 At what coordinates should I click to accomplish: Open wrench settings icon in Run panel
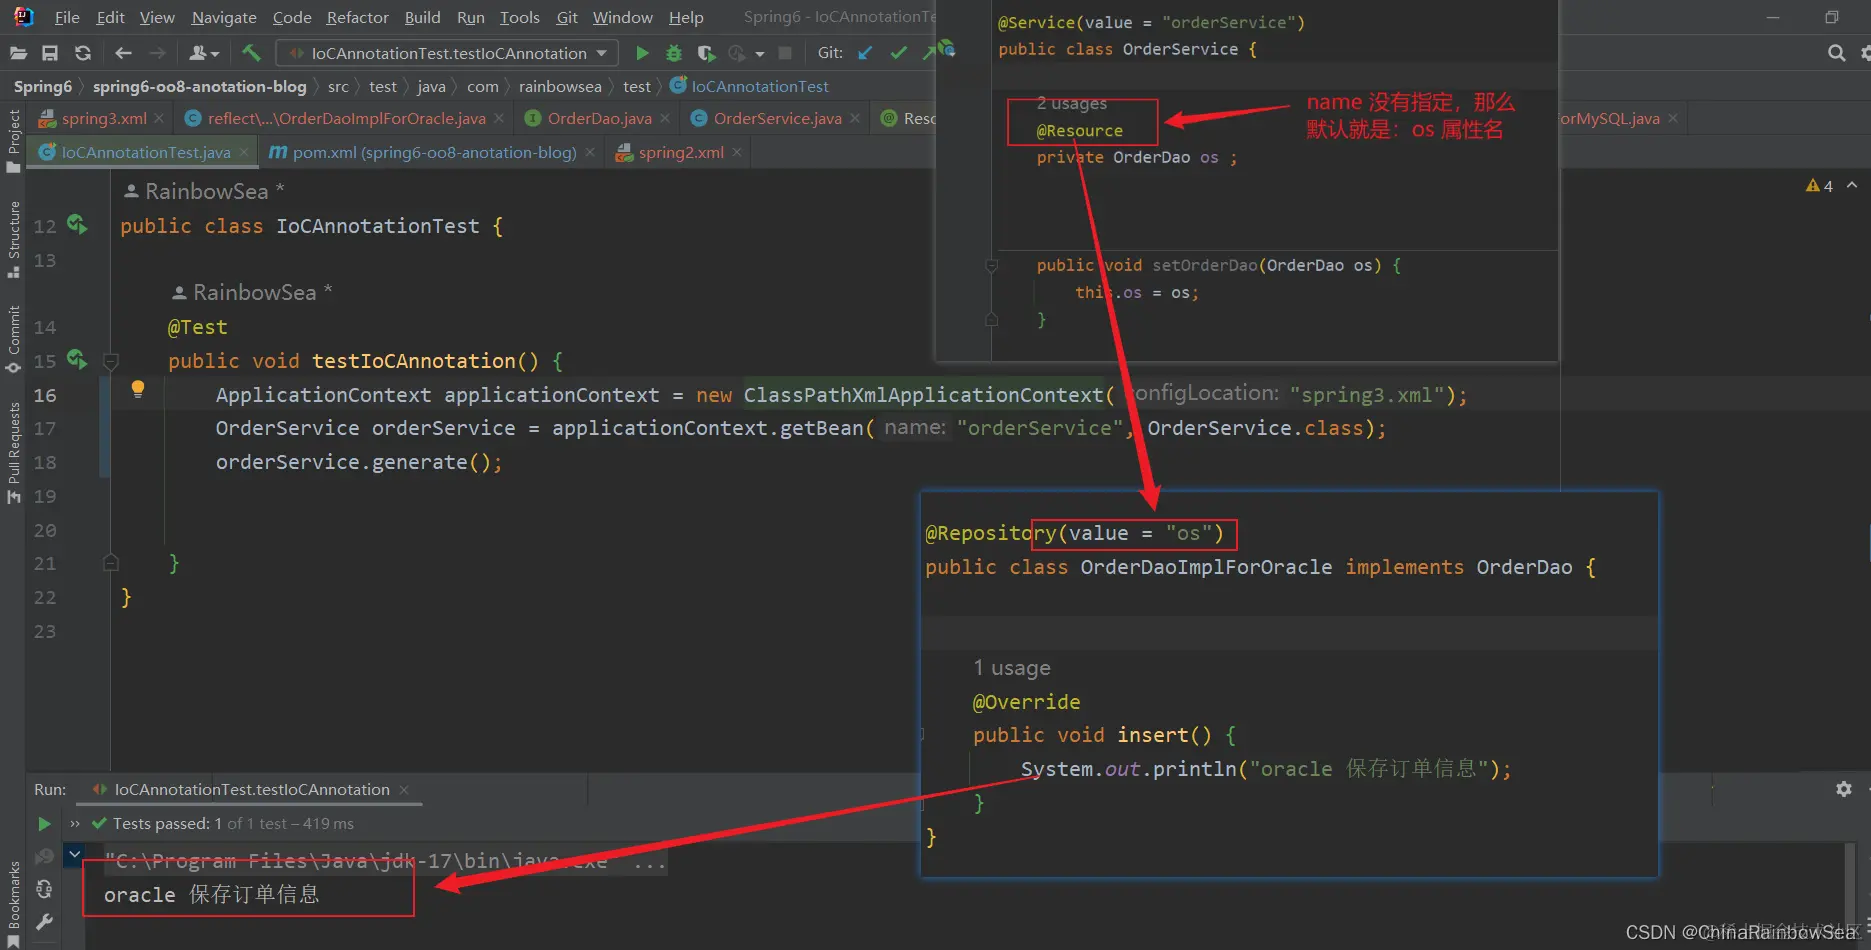click(x=44, y=921)
